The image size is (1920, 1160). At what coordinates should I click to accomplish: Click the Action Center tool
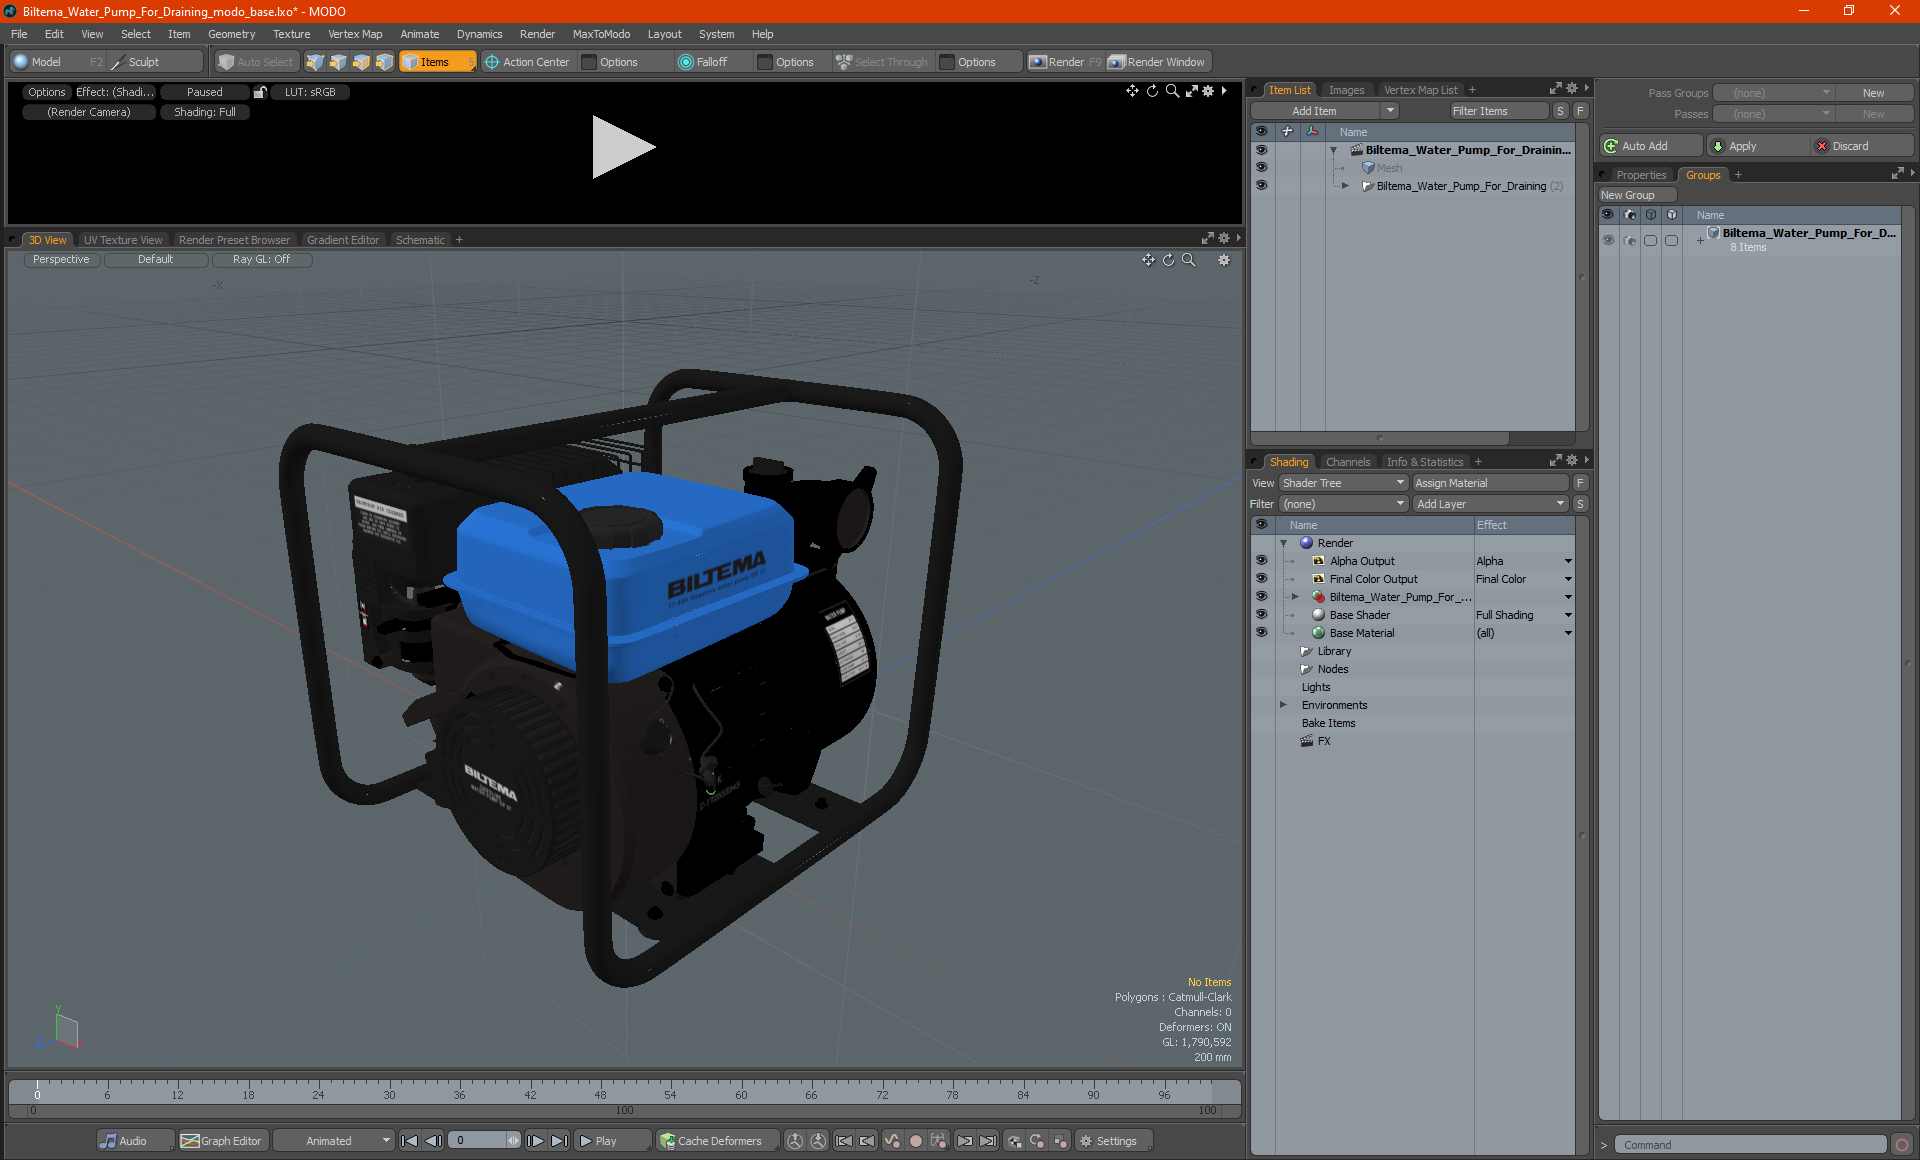tap(527, 62)
